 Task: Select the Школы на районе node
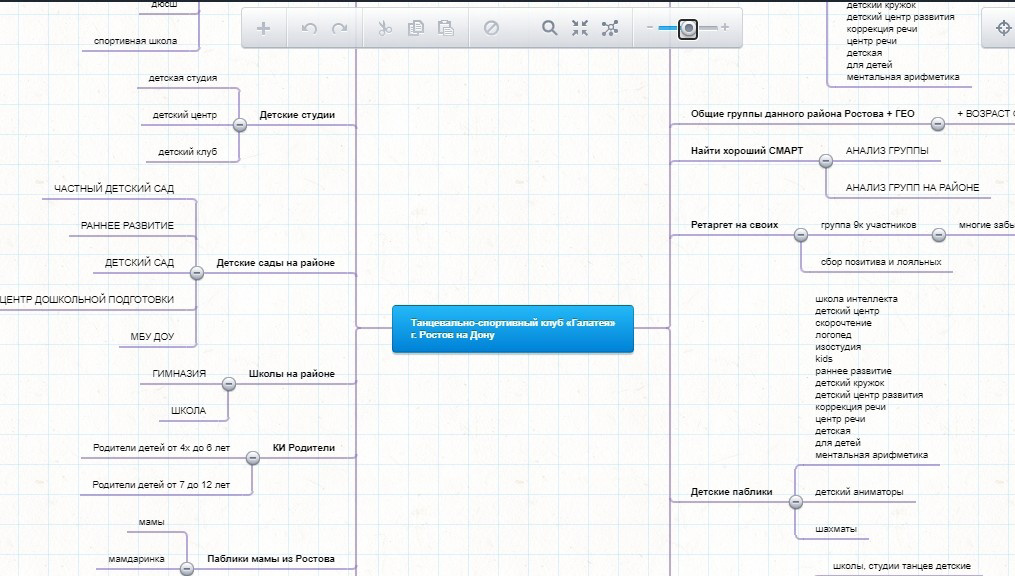click(x=291, y=373)
